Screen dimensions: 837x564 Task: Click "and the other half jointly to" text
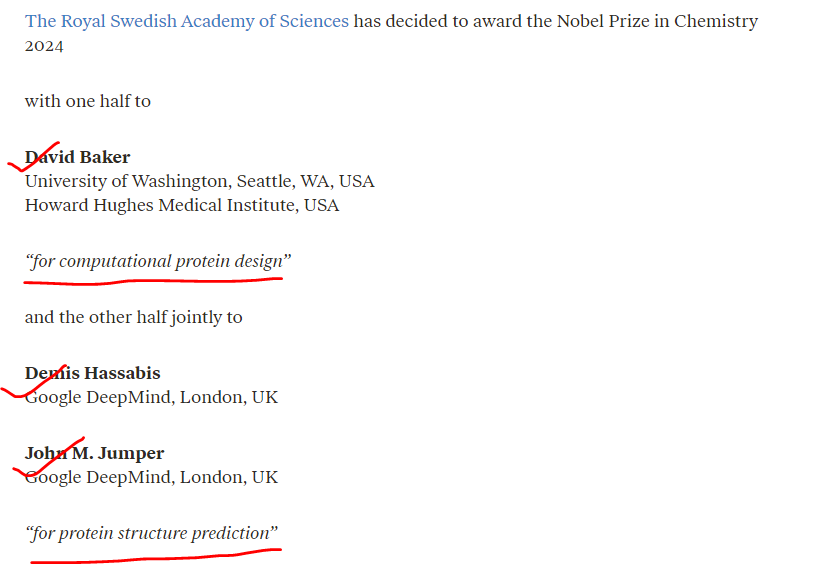coord(133,317)
